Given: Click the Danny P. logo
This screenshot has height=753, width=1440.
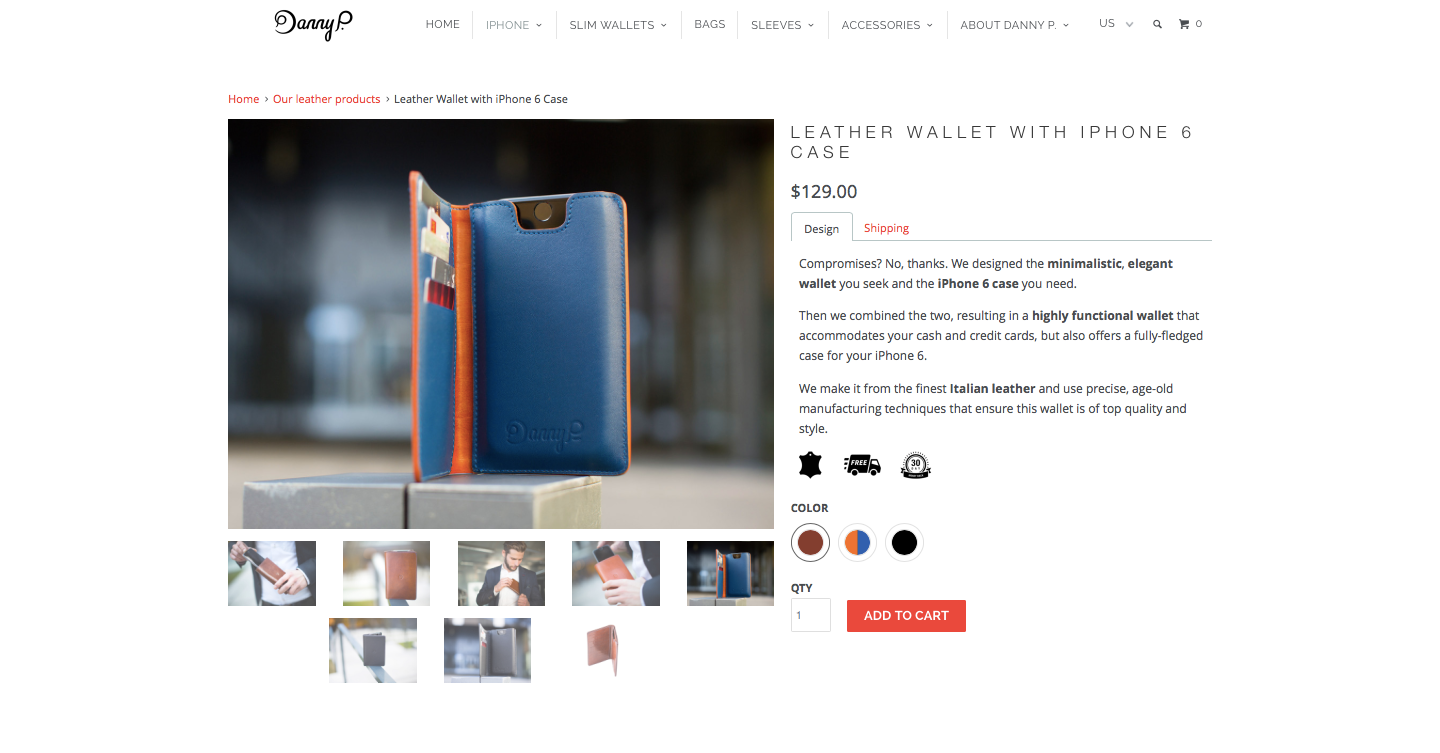Looking at the screenshot, I should point(313,24).
